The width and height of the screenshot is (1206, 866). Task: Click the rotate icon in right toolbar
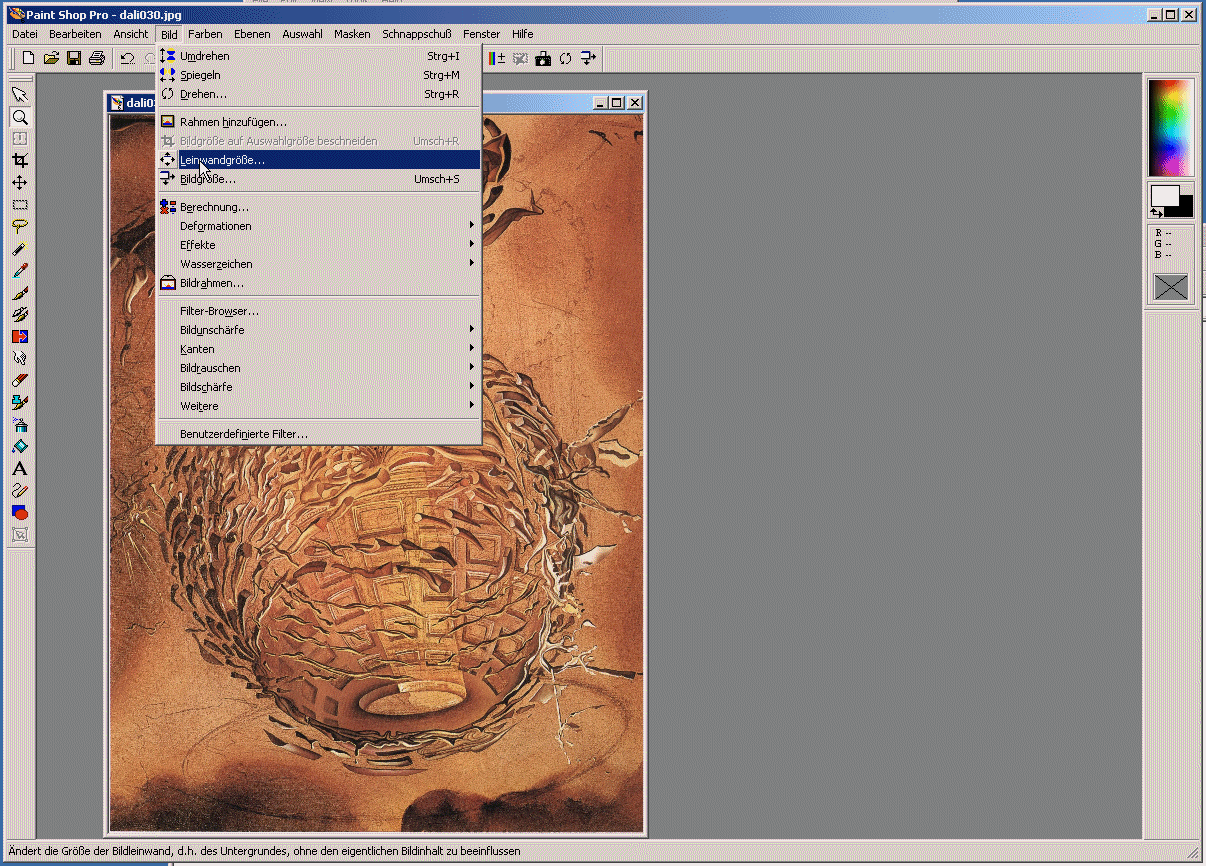point(566,58)
